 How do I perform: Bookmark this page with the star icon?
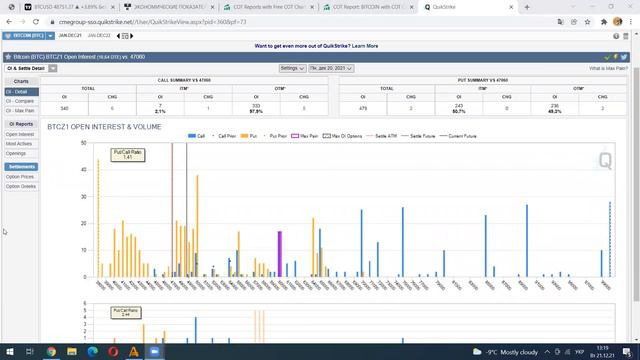[x=587, y=22]
